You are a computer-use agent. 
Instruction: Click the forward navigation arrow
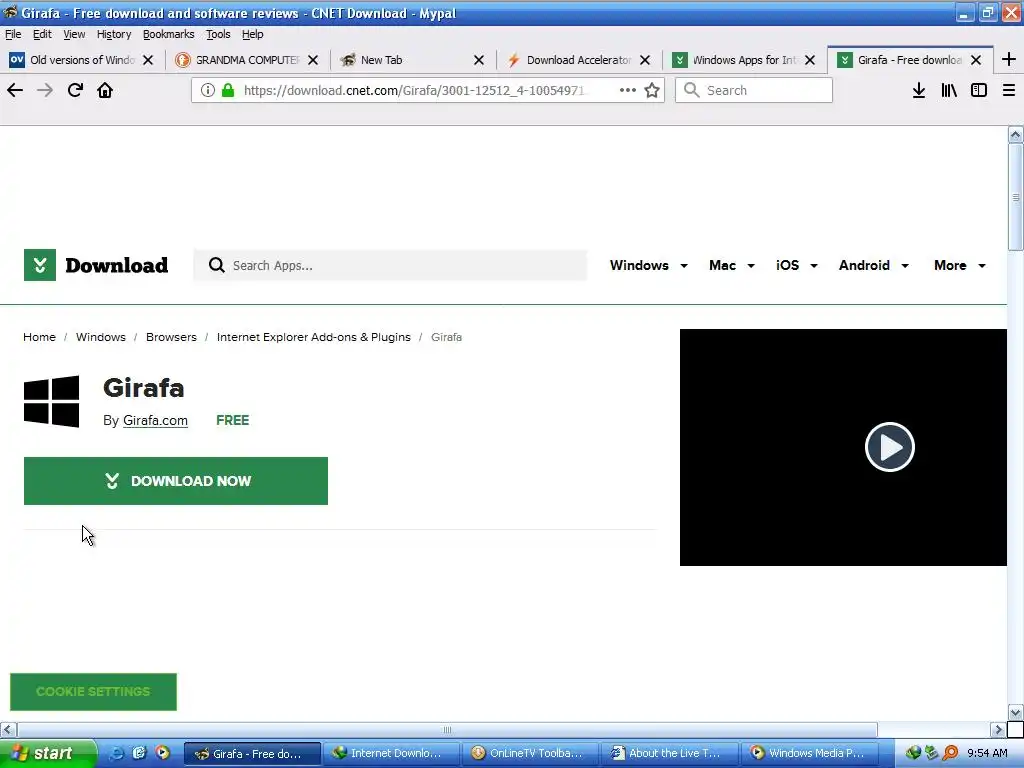pos(45,90)
